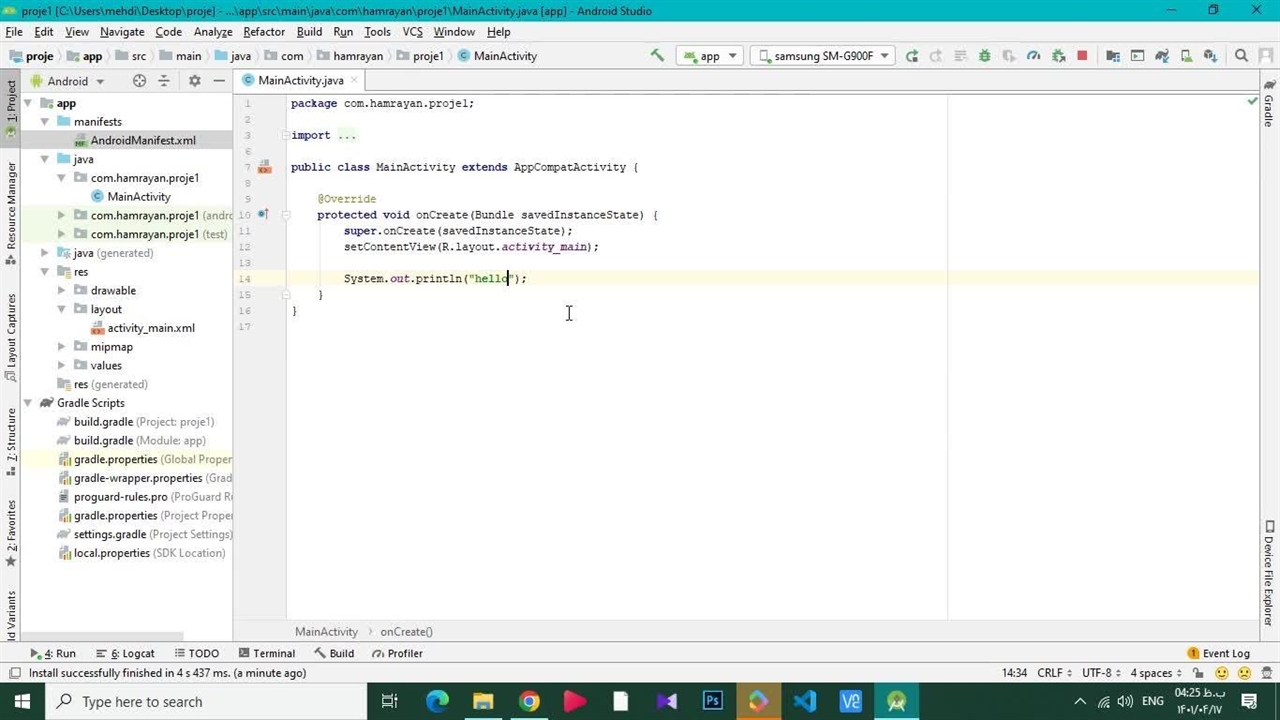Toggle the Logcat tool window
This screenshot has width=1280, height=720.
point(131,653)
